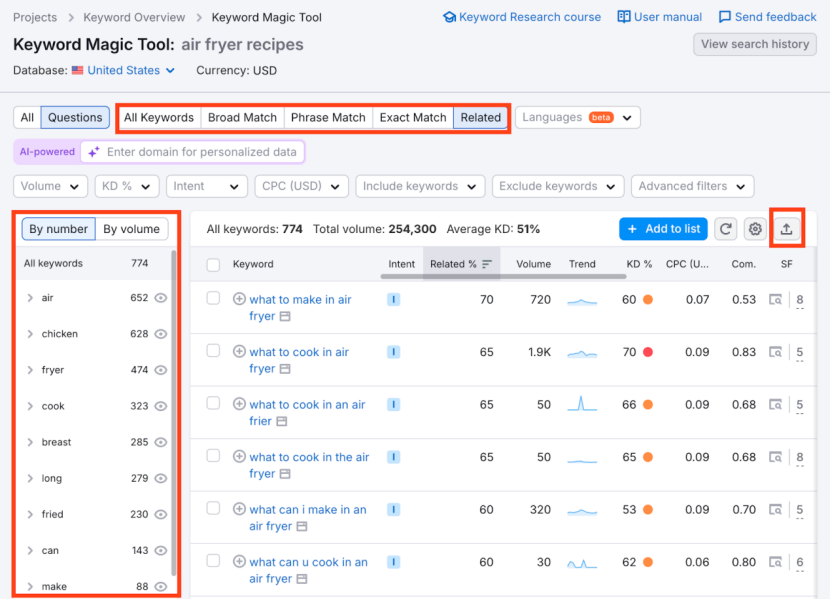Tick the checkbox for 'what to make in air fryer'
The height and width of the screenshot is (599, 831).
point(213,298)
